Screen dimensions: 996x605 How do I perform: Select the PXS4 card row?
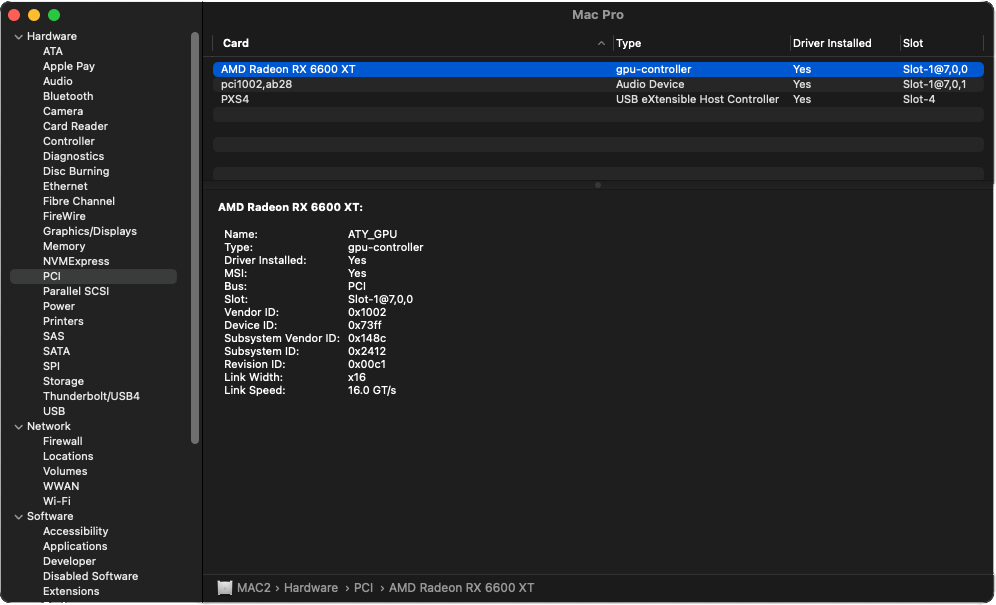pos(598,99)
